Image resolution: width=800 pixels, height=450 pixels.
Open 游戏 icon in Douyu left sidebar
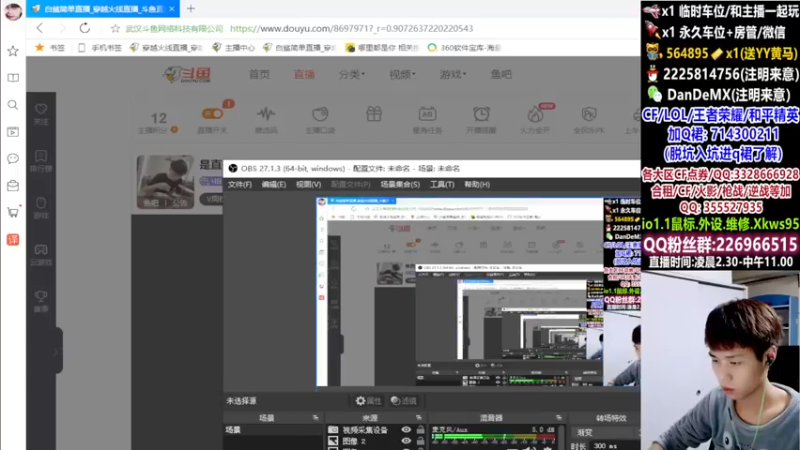pyautogui.click(x=41, y=208)
